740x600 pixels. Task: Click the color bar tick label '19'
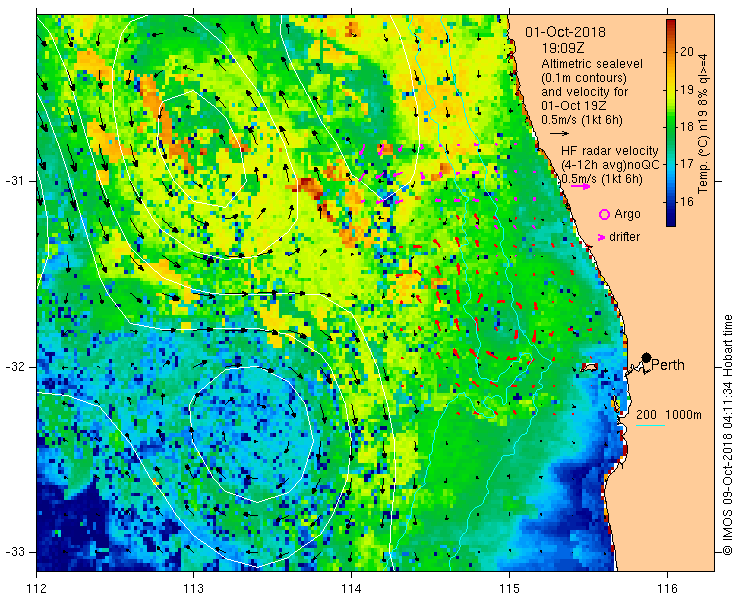pyautogui.click(x=687, y=89)
